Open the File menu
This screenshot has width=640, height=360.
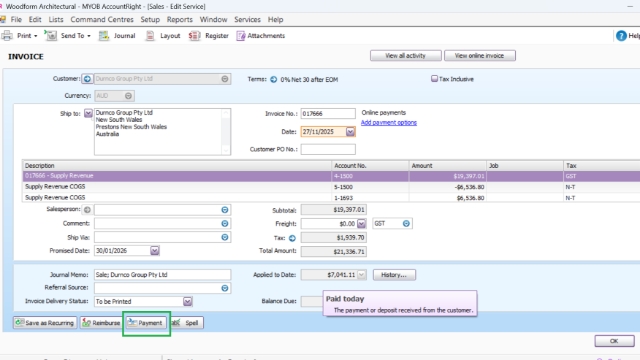click(16, 20)
